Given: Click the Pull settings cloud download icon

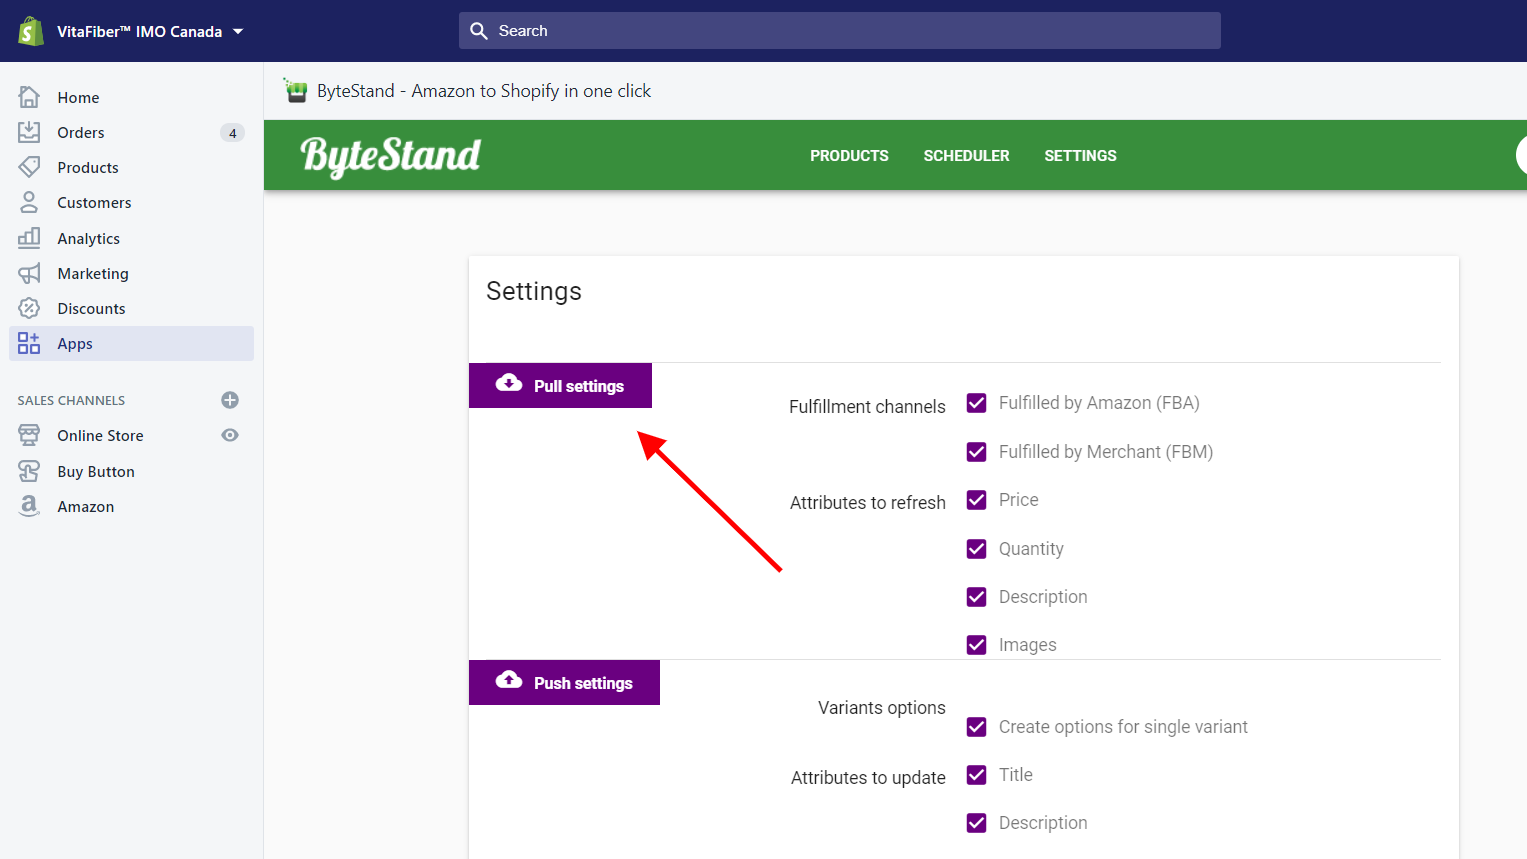Looking at the screenshot, I should (x=509, y=383).
